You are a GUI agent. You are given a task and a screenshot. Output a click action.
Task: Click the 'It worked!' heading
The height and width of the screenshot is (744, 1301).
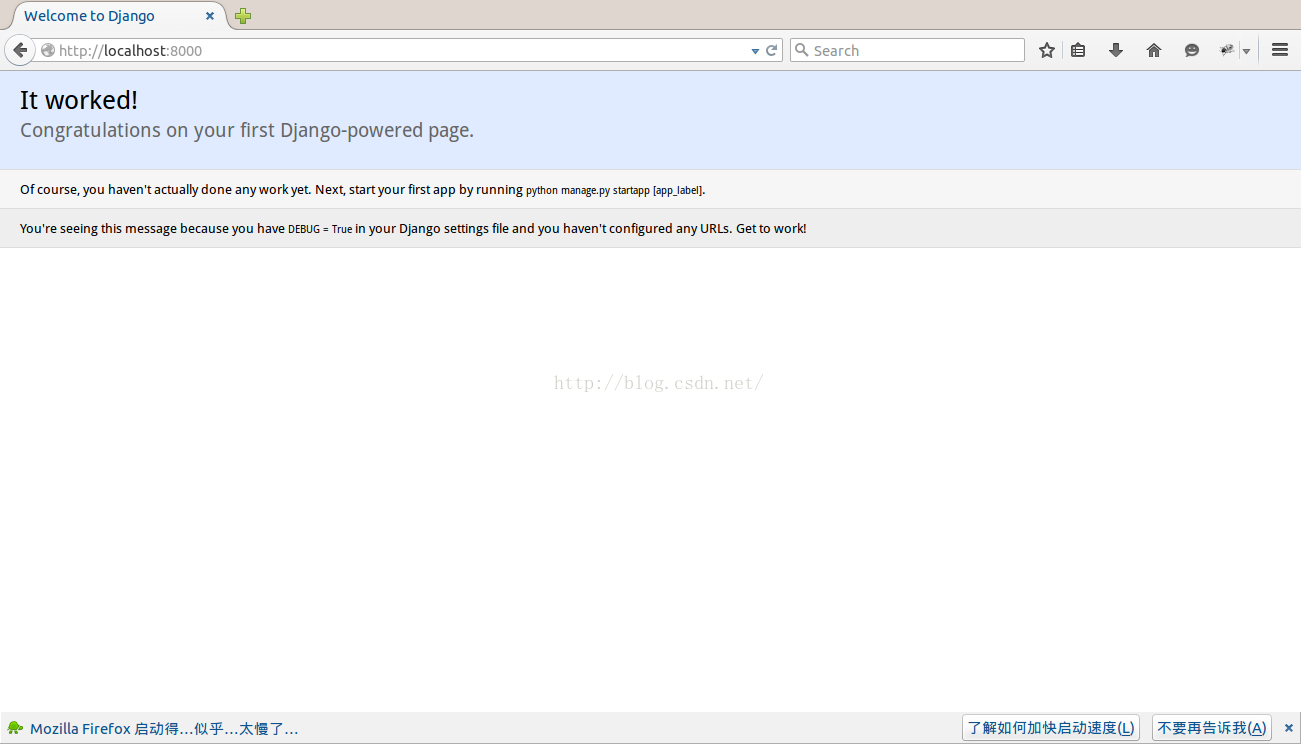79,100
